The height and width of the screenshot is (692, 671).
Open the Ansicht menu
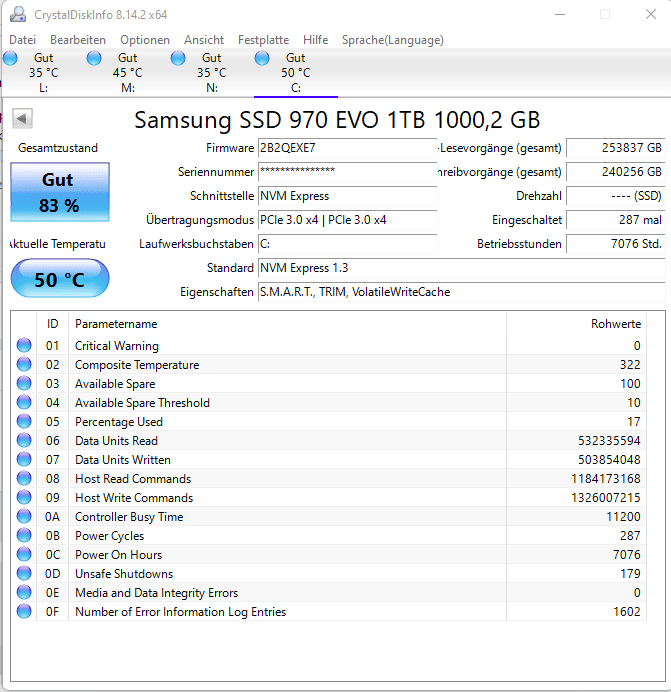coord(204,40)
